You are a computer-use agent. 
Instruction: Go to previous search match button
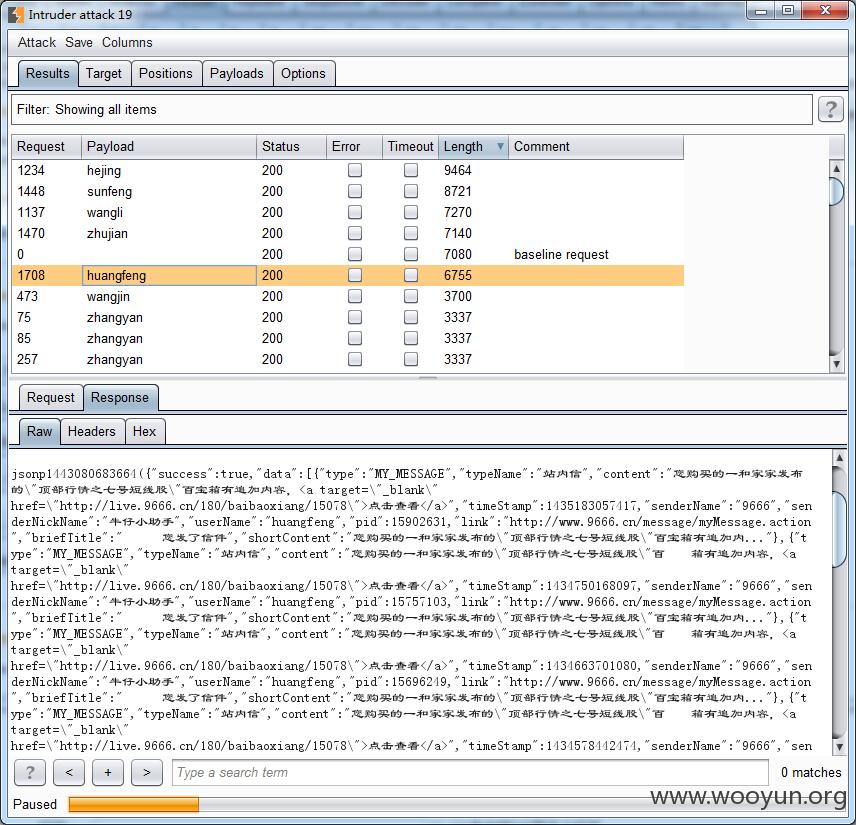69,772
